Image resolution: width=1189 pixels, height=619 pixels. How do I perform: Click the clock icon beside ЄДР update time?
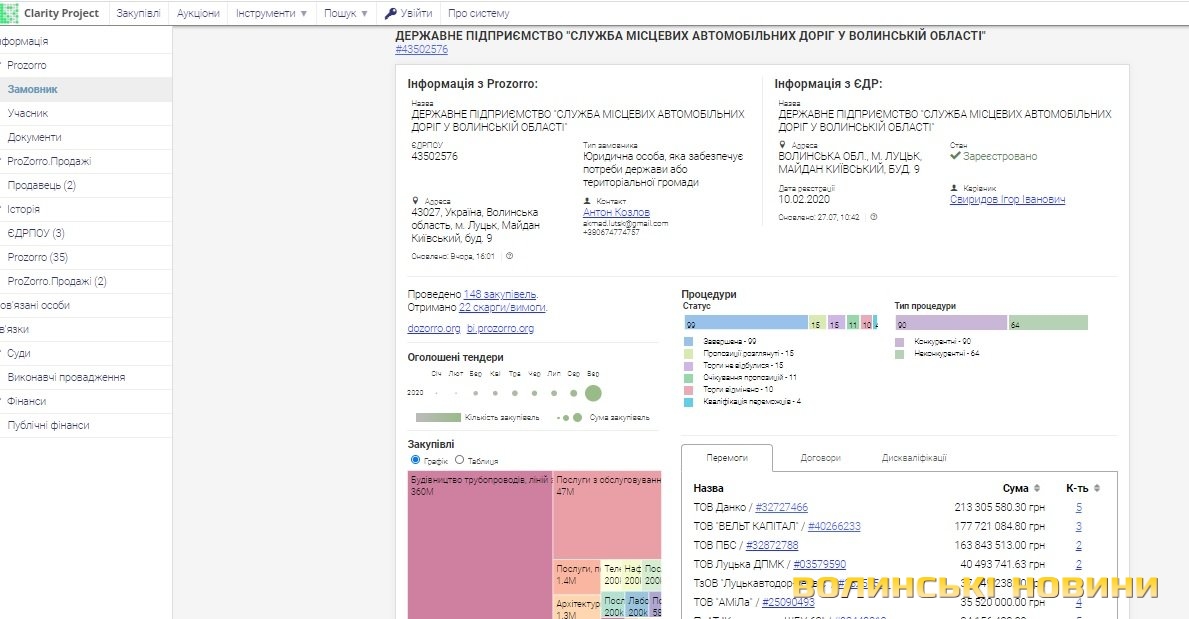pyautogui.click(x=873, y=217)
